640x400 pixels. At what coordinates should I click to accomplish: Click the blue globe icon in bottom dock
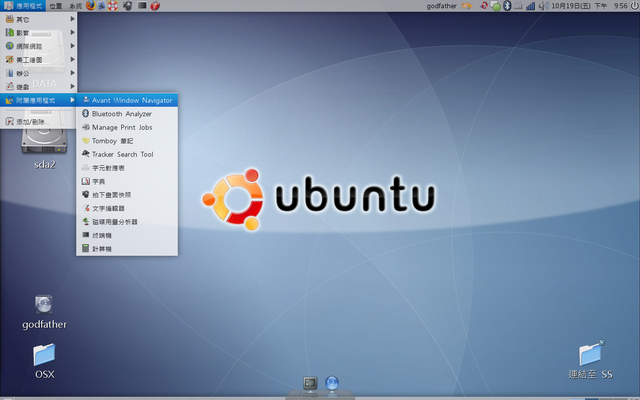pyautogui.click(x=332, y=383)
